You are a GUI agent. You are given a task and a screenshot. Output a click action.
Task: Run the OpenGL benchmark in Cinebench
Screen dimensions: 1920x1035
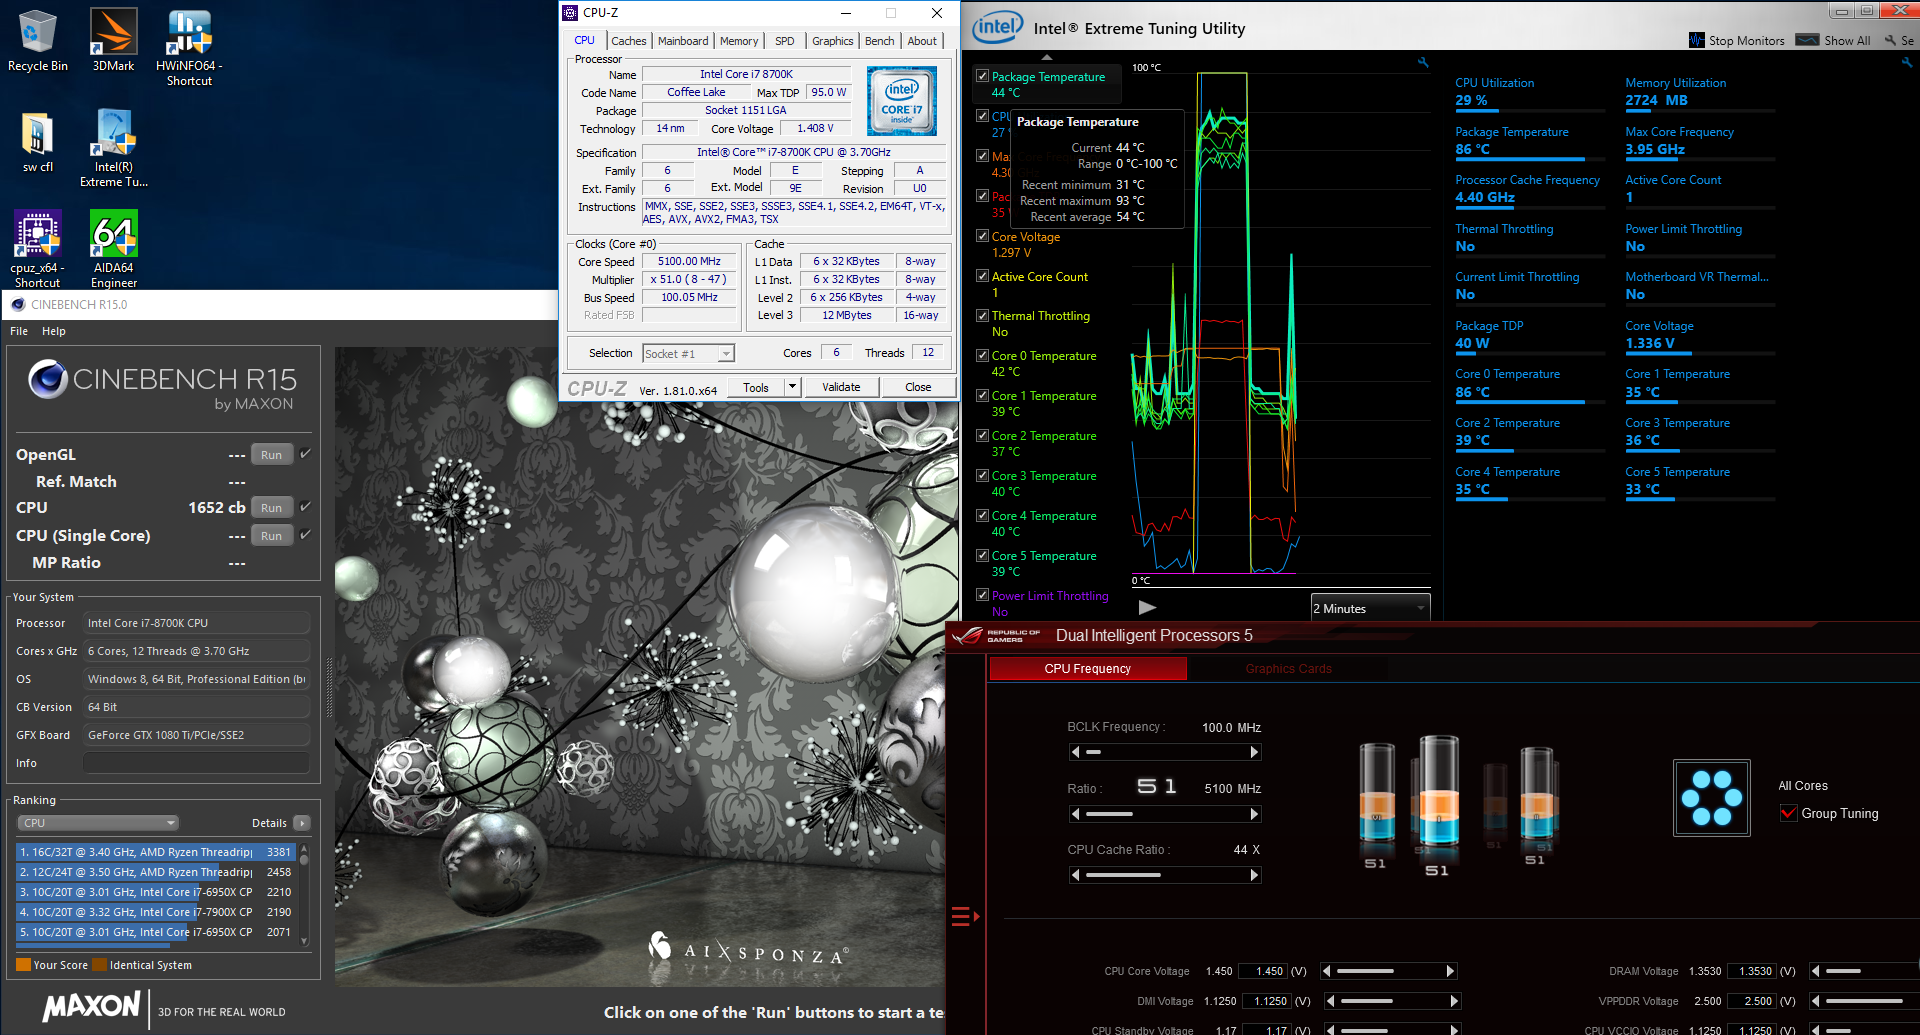271,455
